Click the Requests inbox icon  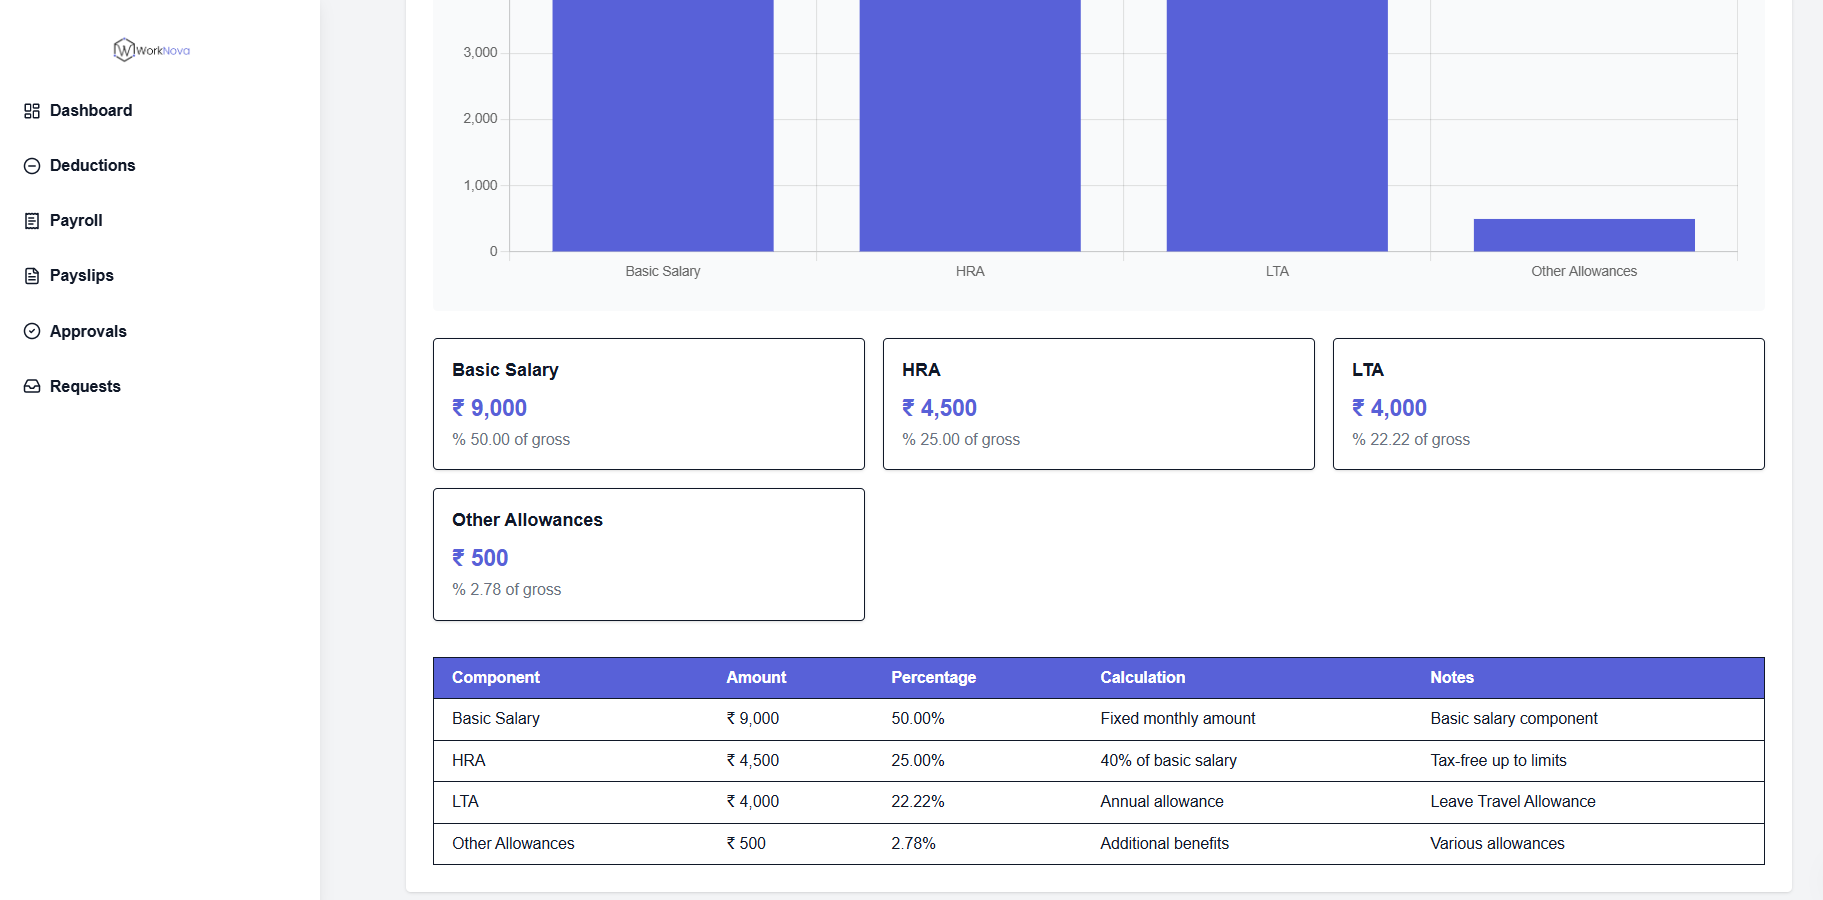click(32, 386)
